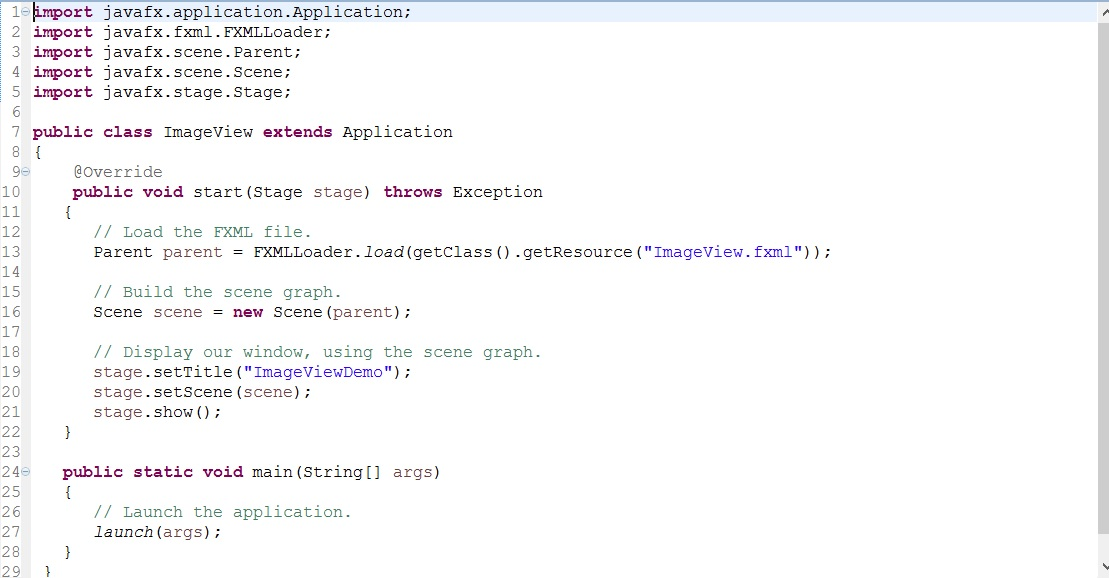Collapse the start method fold marker on line 9
The height and width of the screenshot is (578, 1109).
[25, 172]
